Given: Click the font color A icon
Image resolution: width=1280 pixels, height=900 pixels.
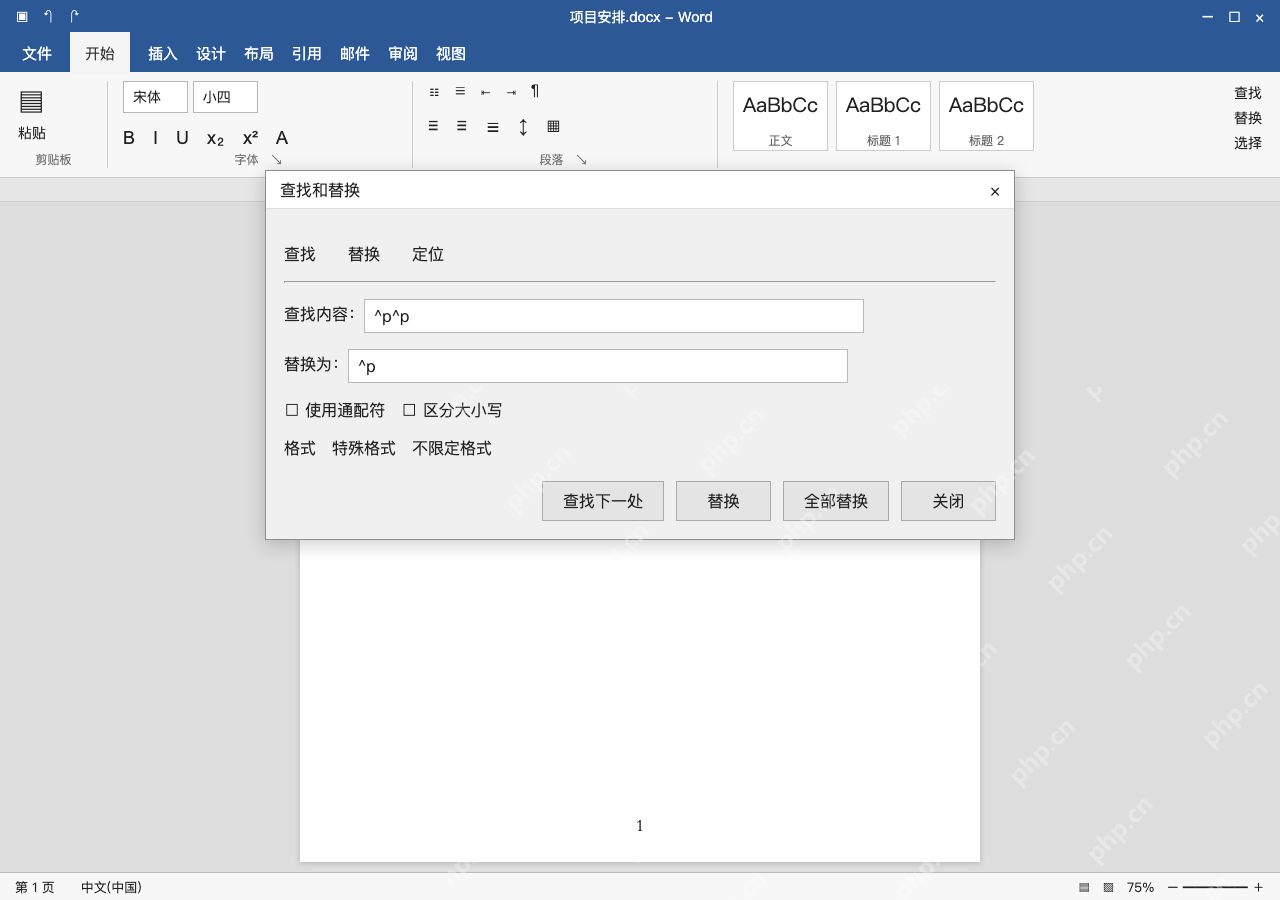Looking at the screenshot, I should click(x=282, y=138).
